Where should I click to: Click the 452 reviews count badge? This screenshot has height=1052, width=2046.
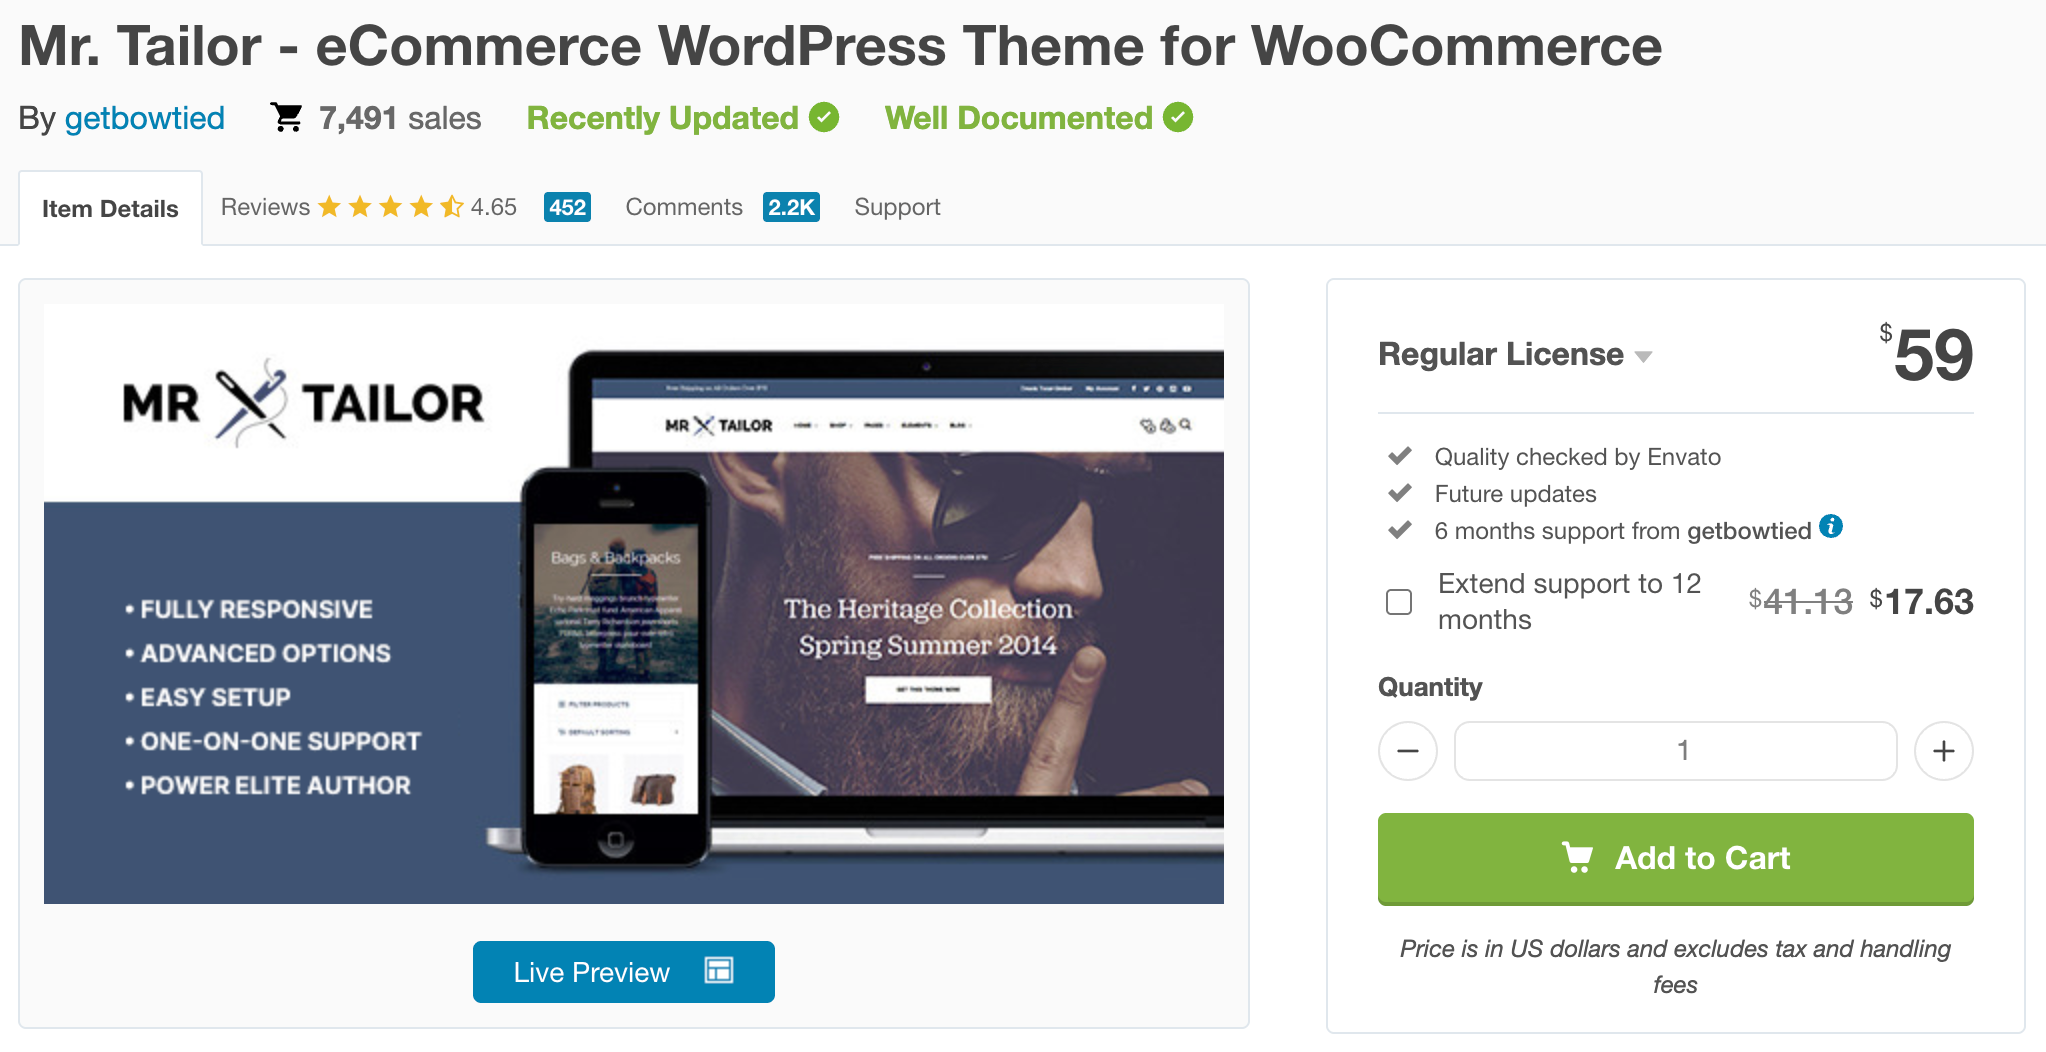(x=567, y=207)
